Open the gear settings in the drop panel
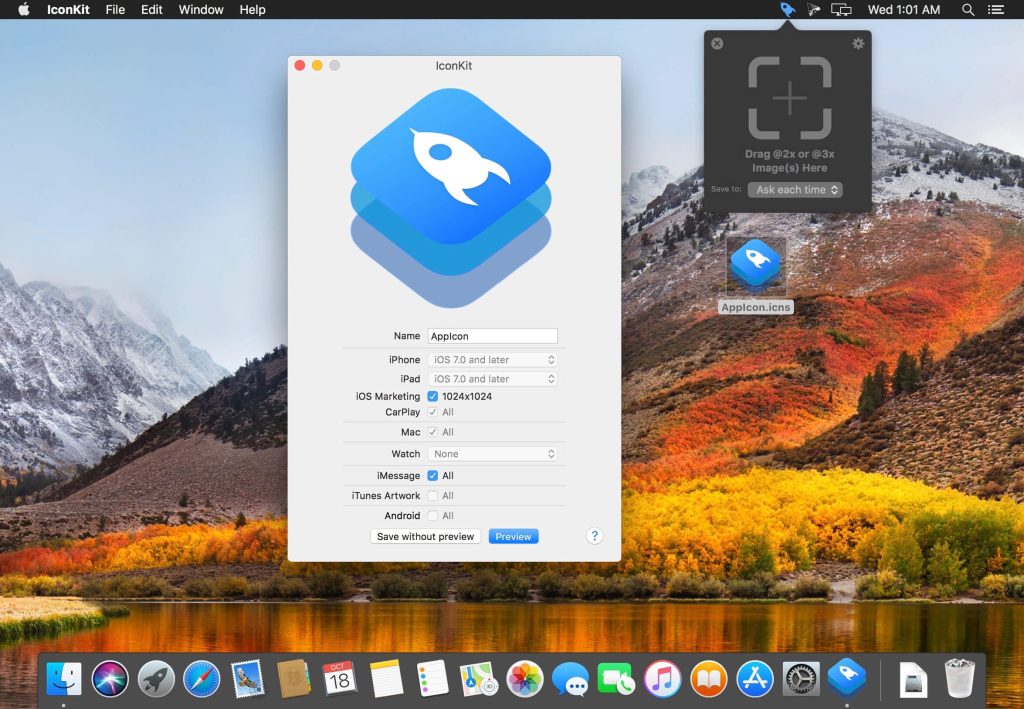Screen dimensions: 1024x709 (x=857, y=44)
